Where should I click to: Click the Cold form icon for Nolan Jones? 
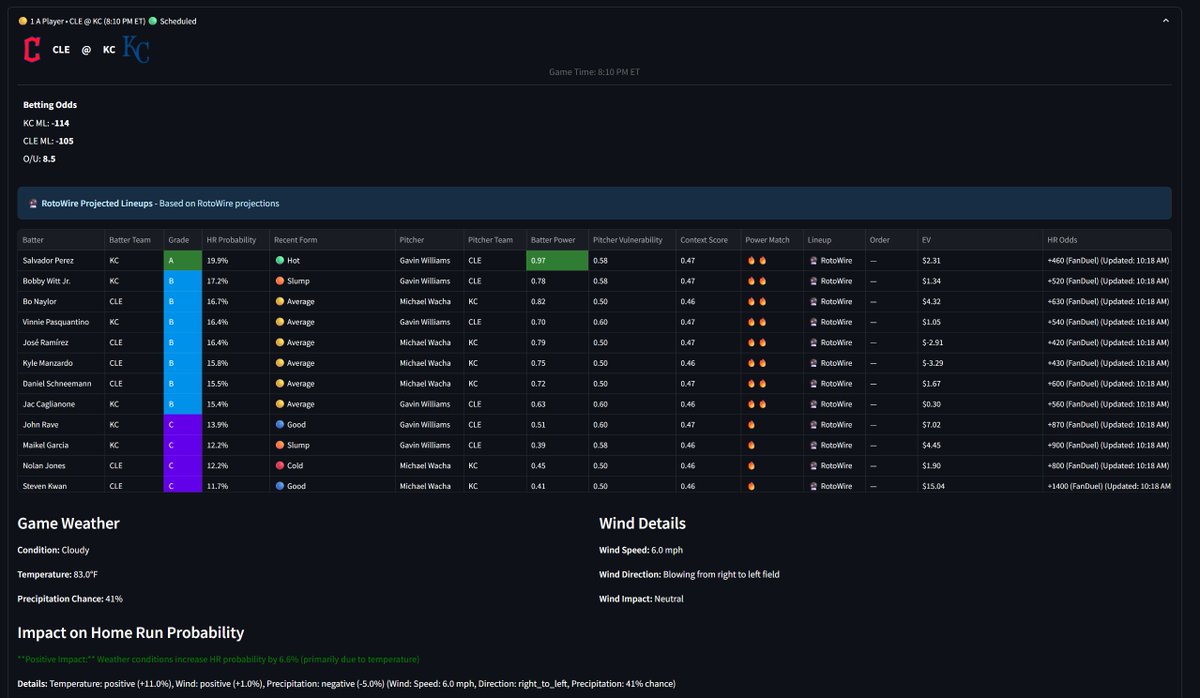point(281,465)
